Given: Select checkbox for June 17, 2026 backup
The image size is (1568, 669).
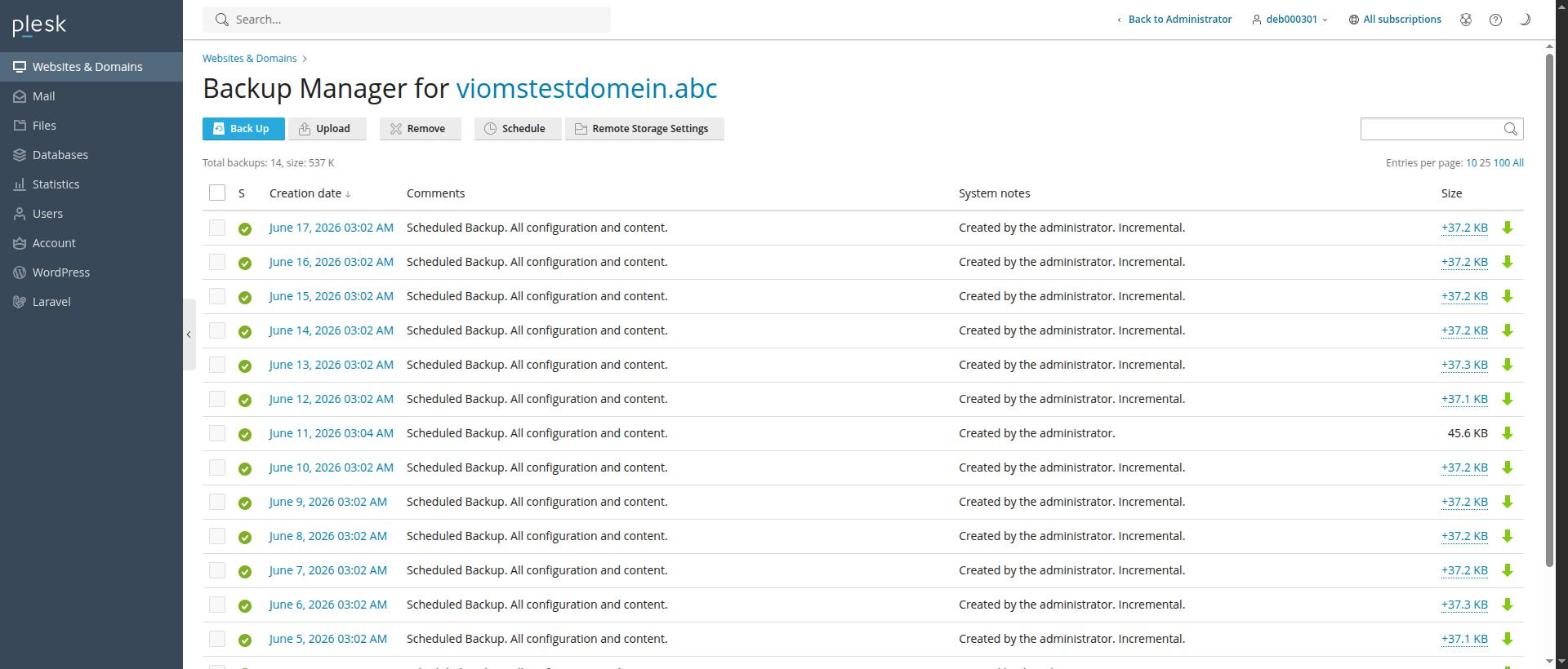Looking at the screenshot, I should pos(217,228).
